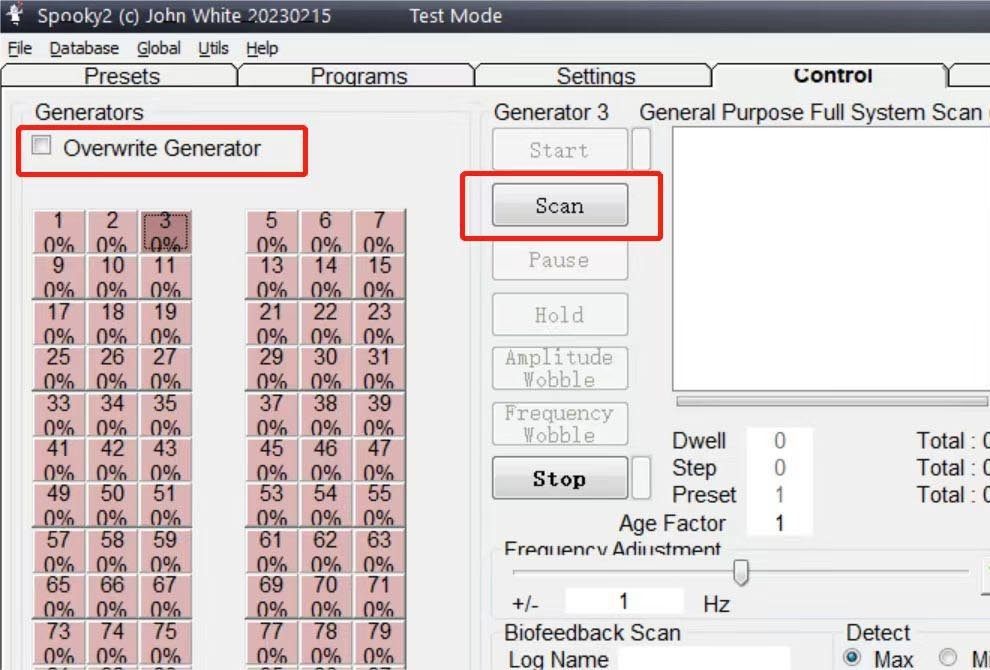Switch to the Settings tab

[x=595, y=75]
